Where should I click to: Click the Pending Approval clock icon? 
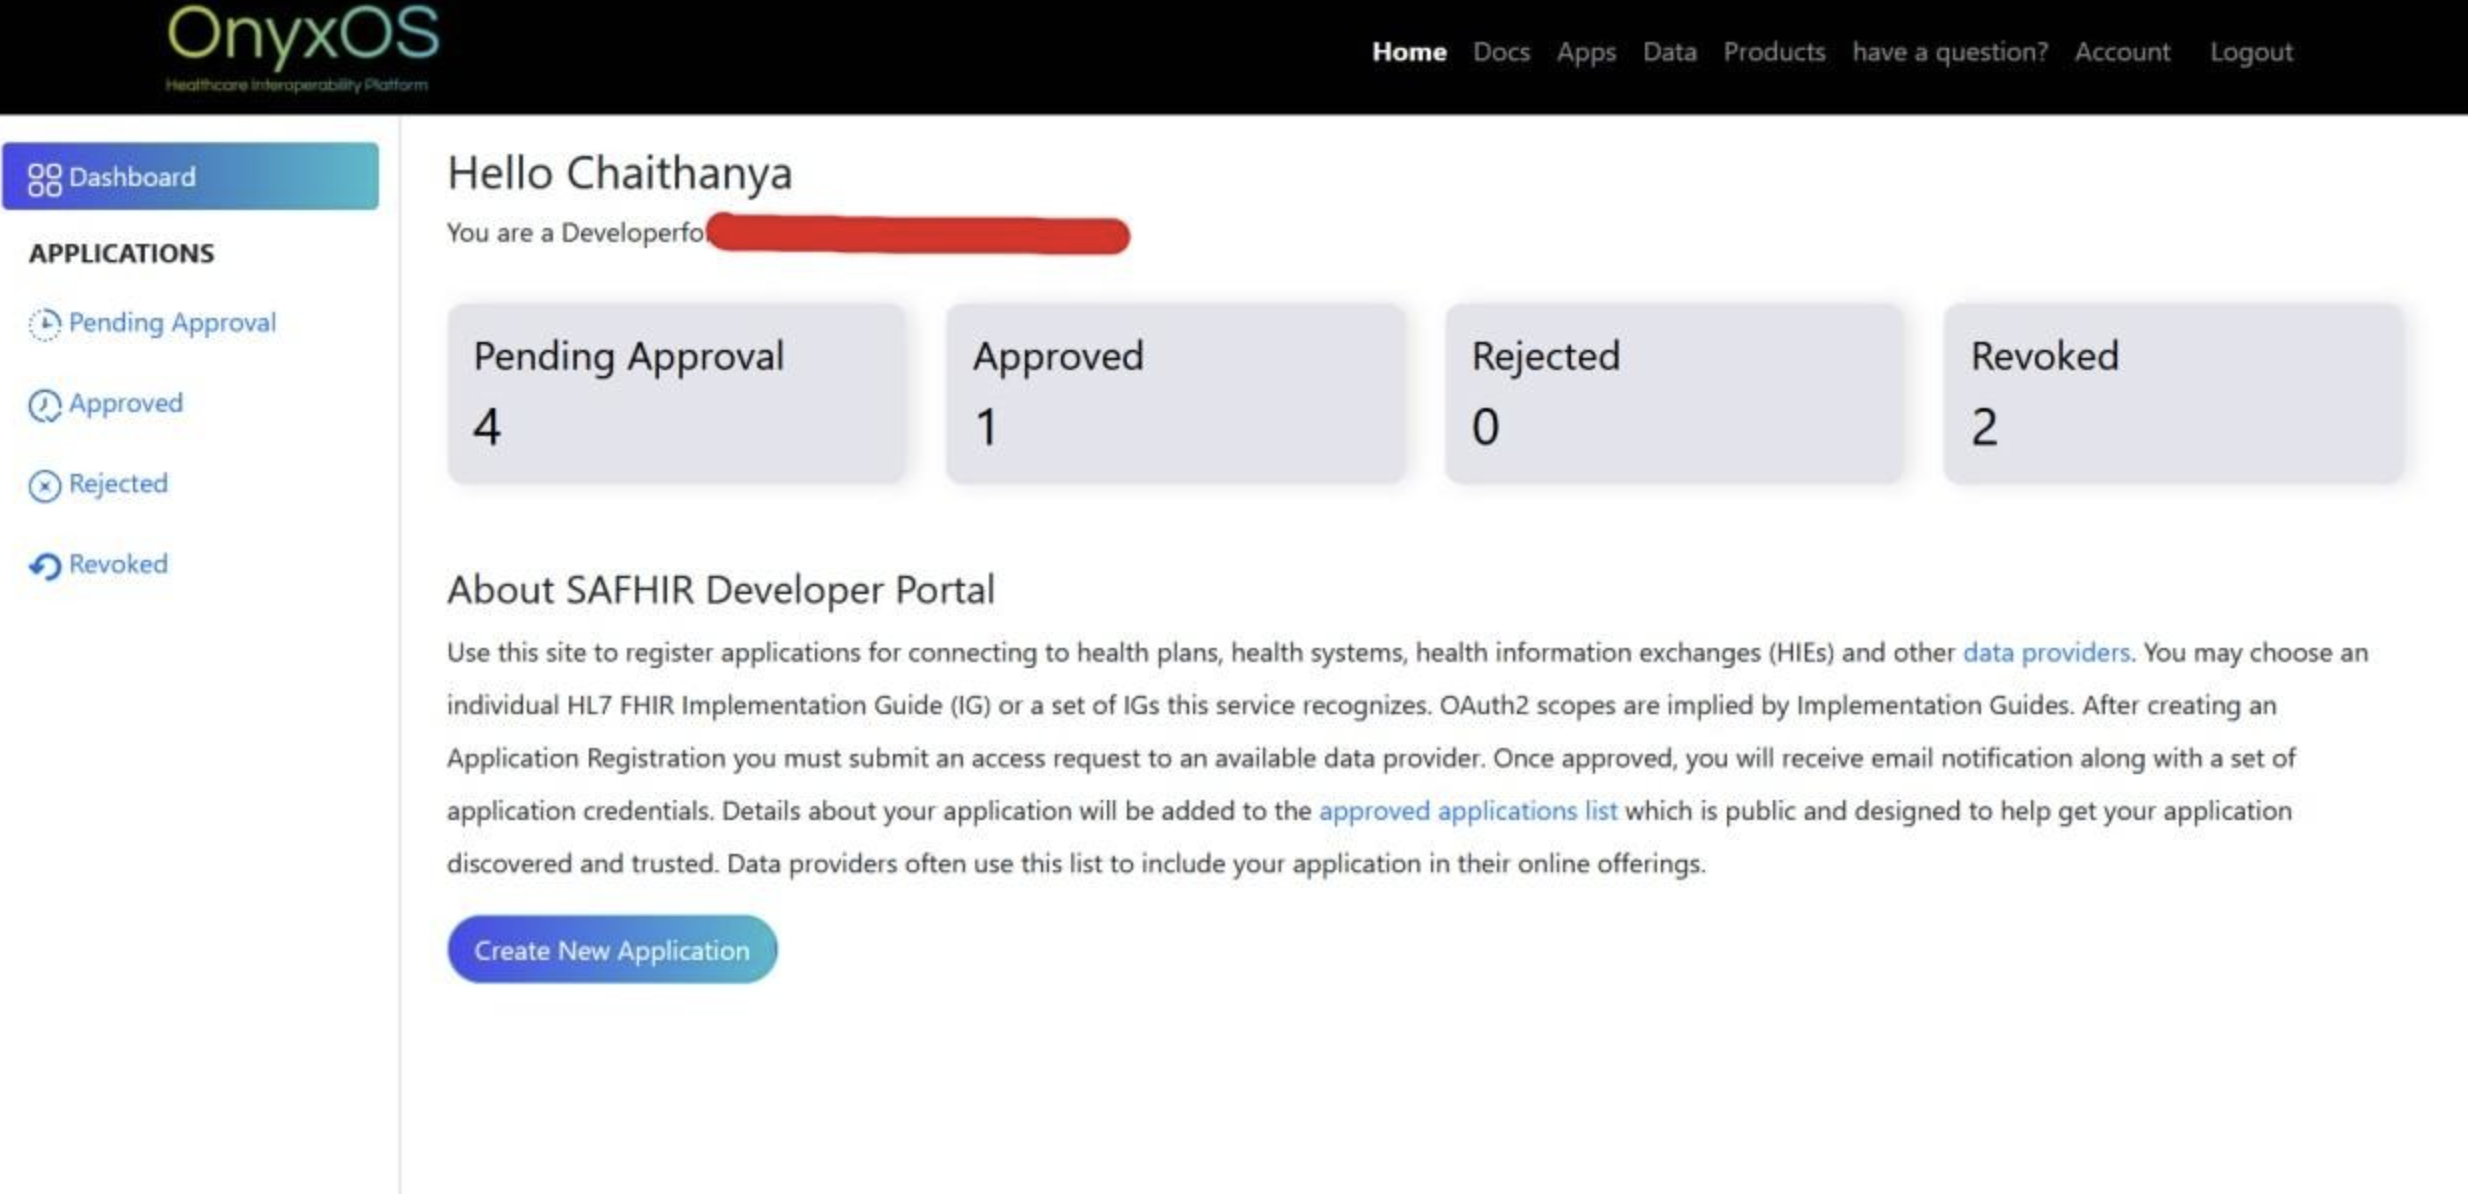(44, 324)
